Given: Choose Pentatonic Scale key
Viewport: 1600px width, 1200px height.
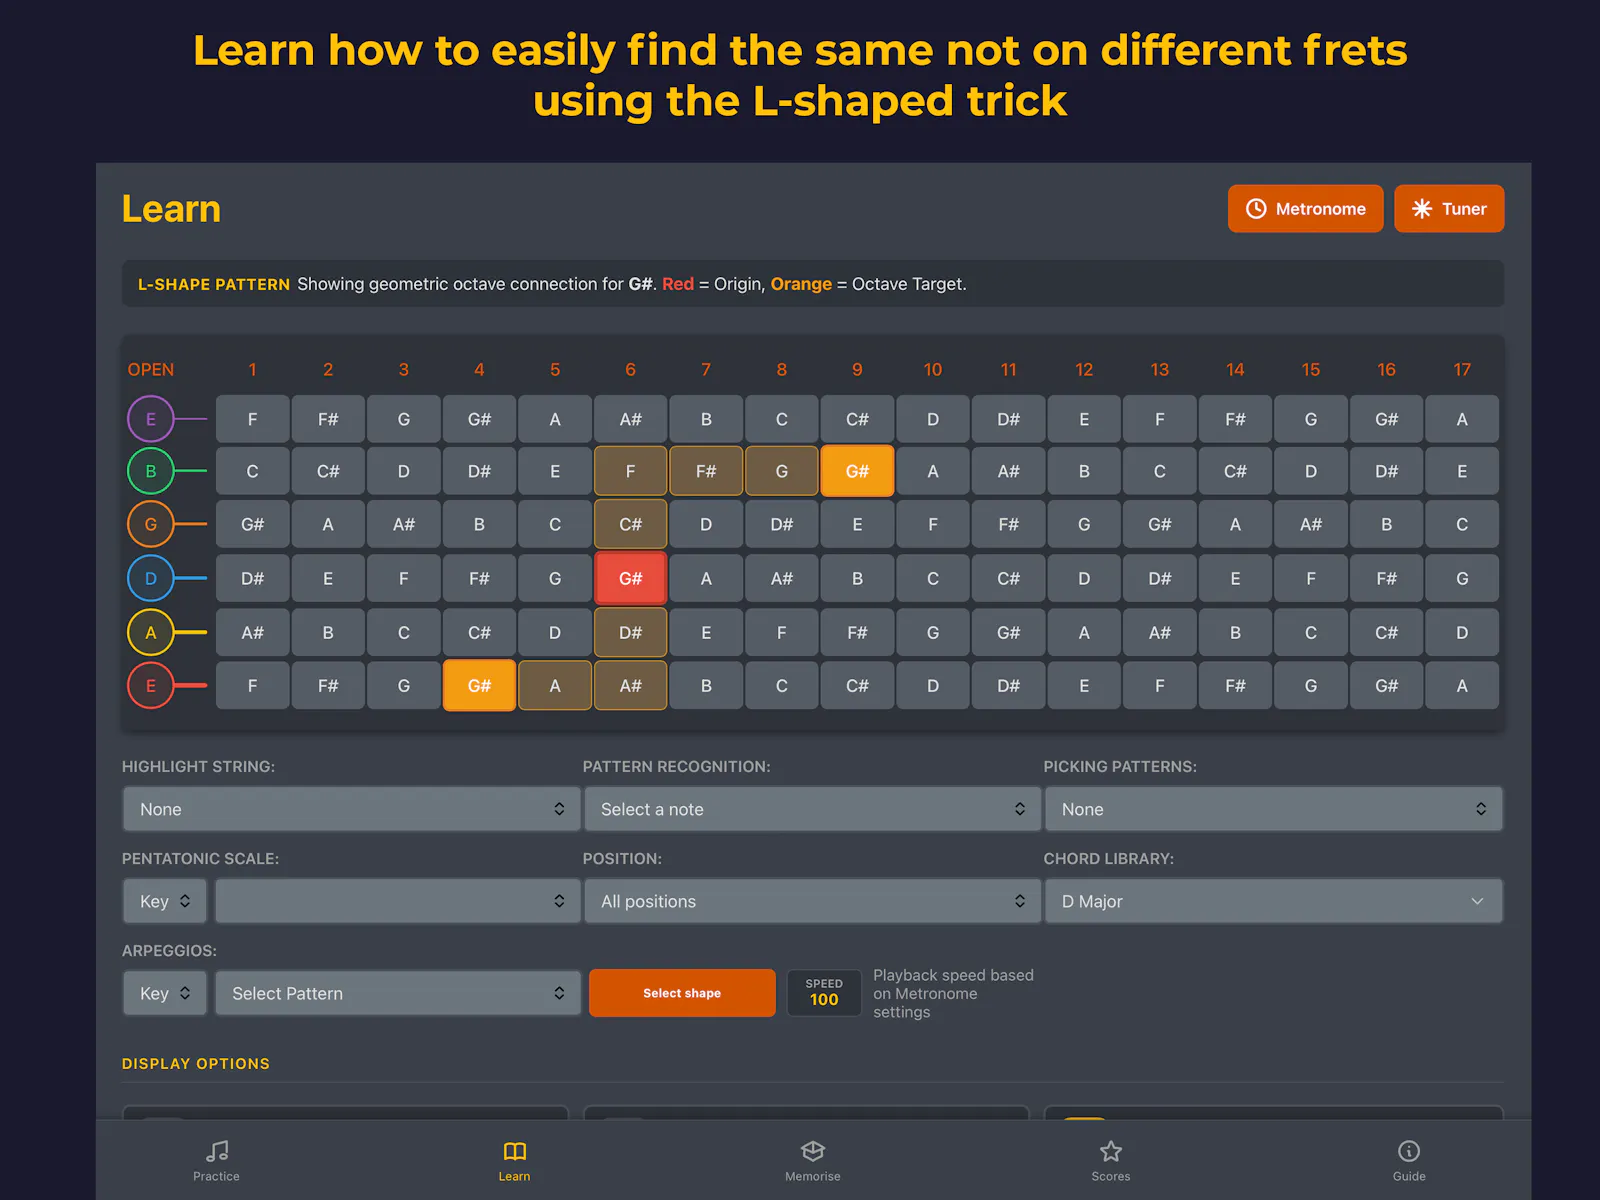Looking at the screenshot, I should (x=165, y=901).
